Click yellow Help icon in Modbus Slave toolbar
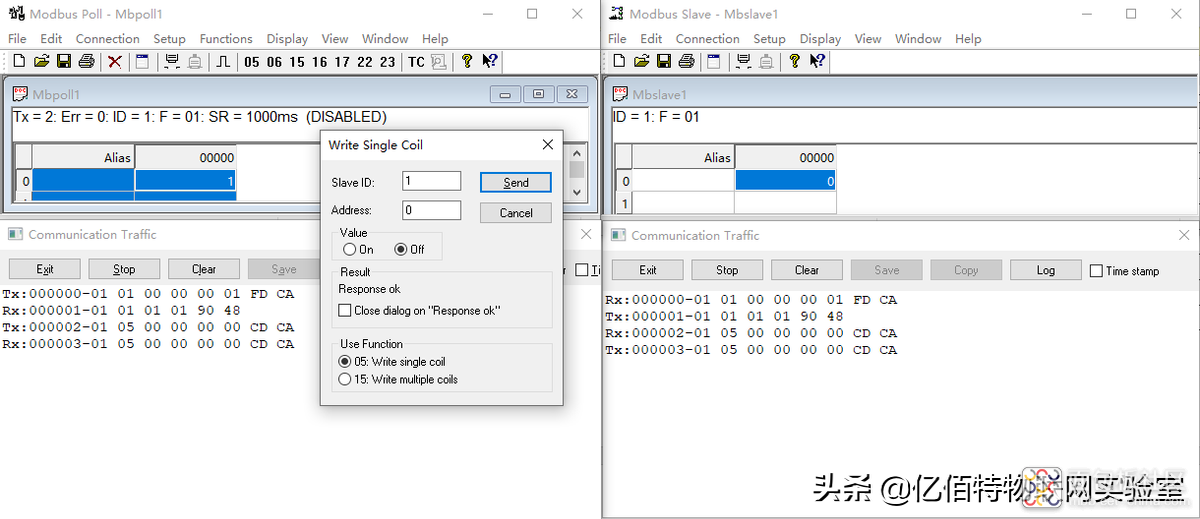The height and width of the screenshot is (519, 1200). pos(795,62)
